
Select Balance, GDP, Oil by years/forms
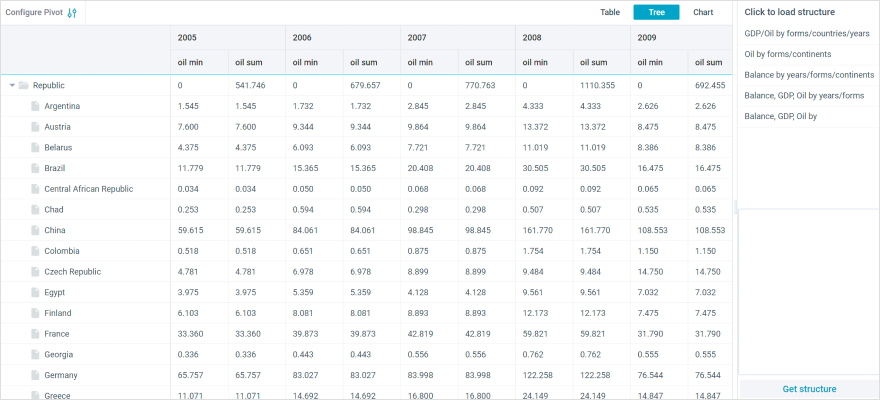coord(804,96)
